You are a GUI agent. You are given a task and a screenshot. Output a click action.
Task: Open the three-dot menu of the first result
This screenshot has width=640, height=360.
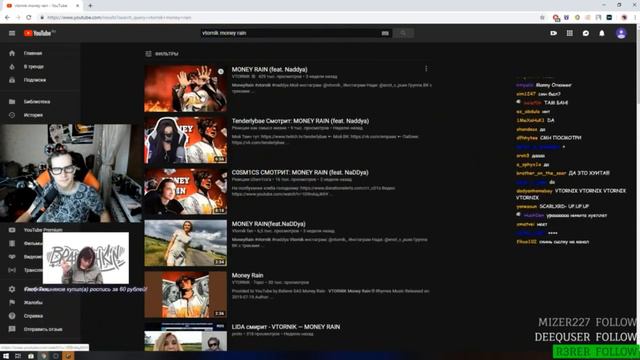tap(426, 69)
